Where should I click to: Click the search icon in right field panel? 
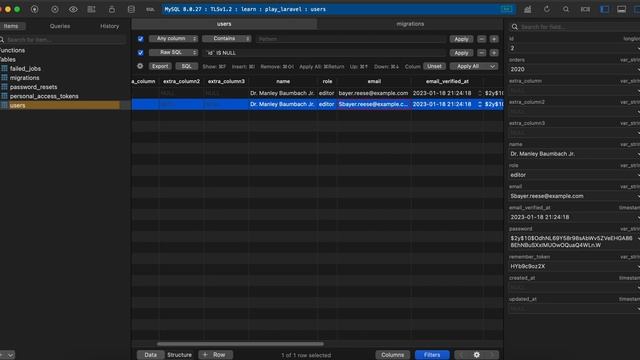515,27
